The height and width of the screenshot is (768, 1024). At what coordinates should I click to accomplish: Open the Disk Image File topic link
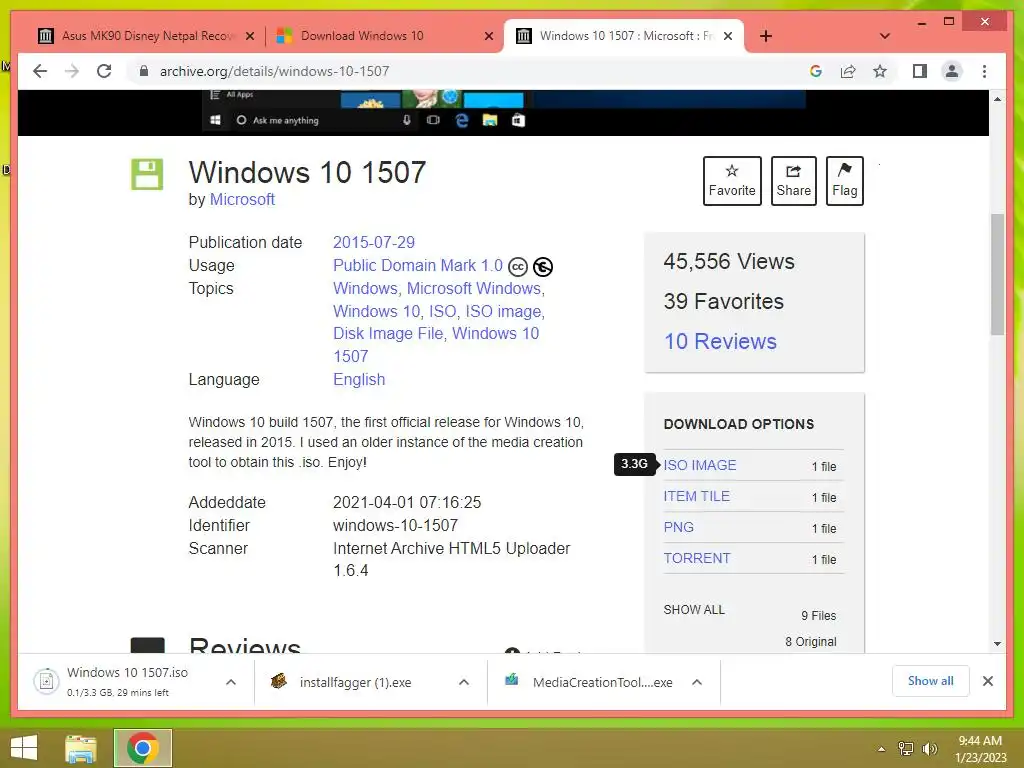pos(388,333)
